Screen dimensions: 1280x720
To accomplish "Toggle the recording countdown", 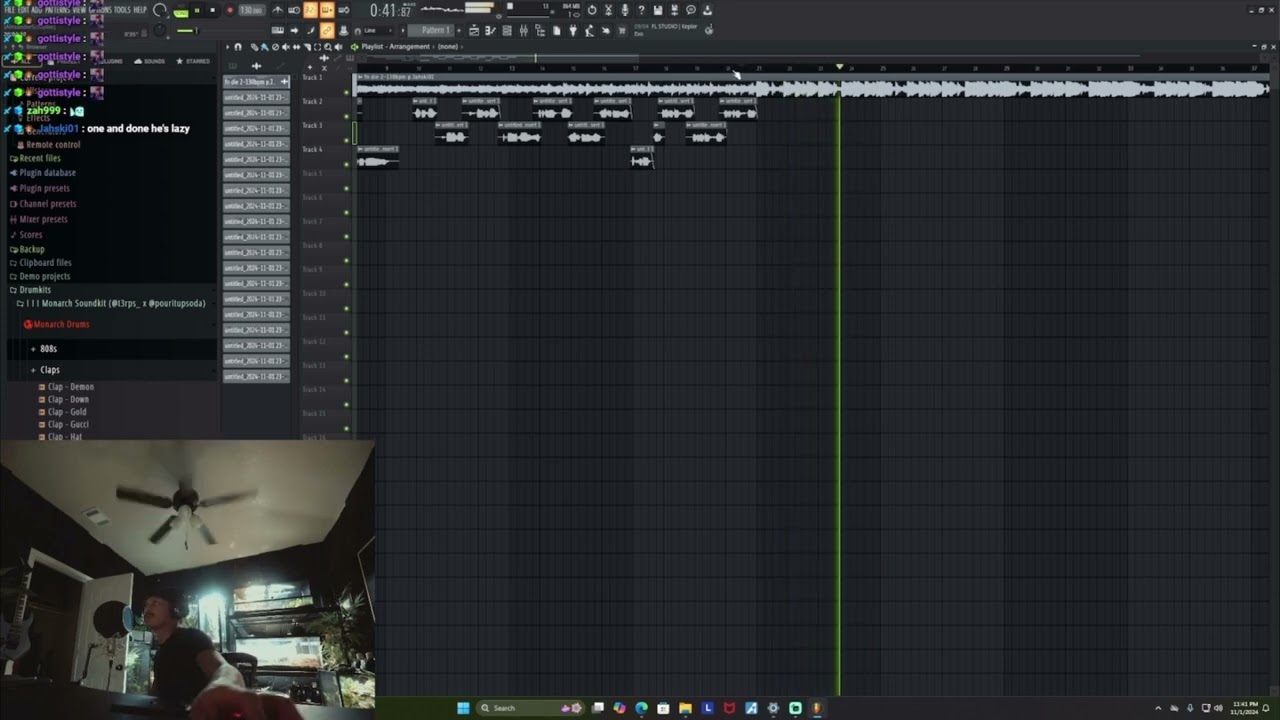I will click(x=311, y=10).
